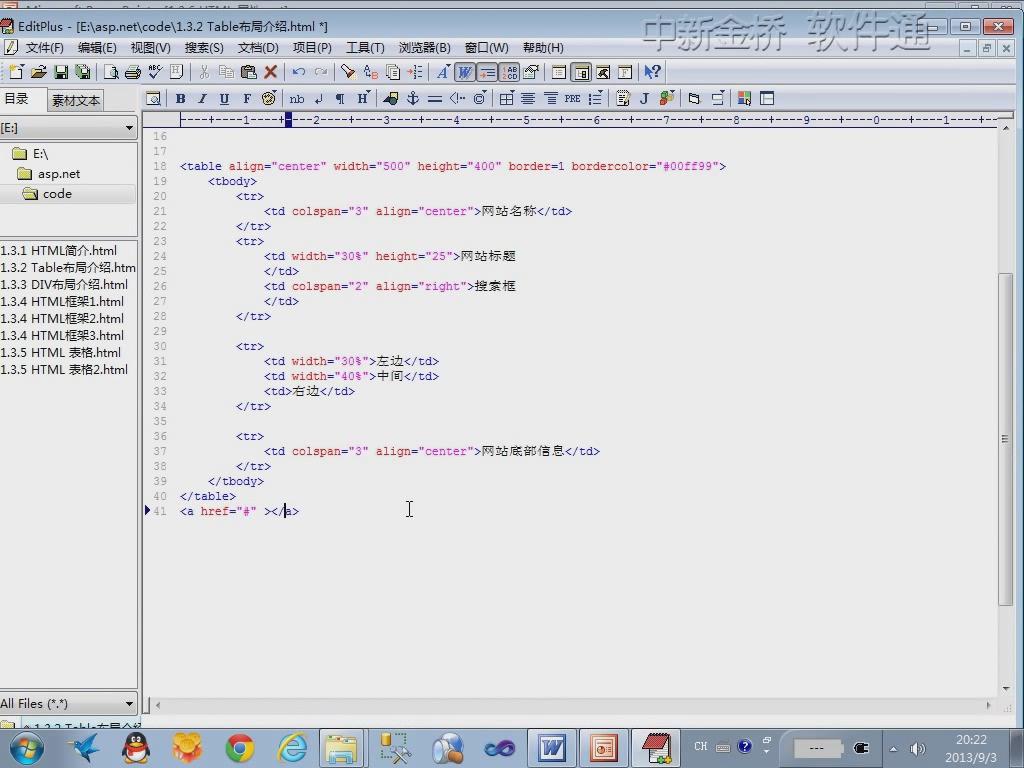Run spell check with the ABC icon
Image resolution: width=1024 pixels, height=768 pixels.
tap(155, 72)
